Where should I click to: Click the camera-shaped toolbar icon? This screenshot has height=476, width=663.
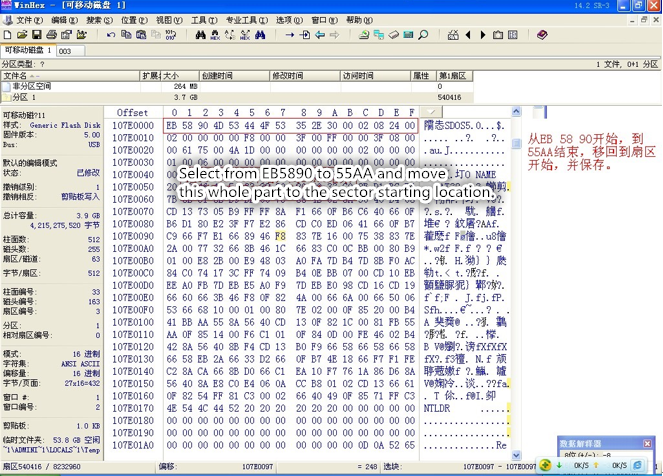(x=498, y=35)
